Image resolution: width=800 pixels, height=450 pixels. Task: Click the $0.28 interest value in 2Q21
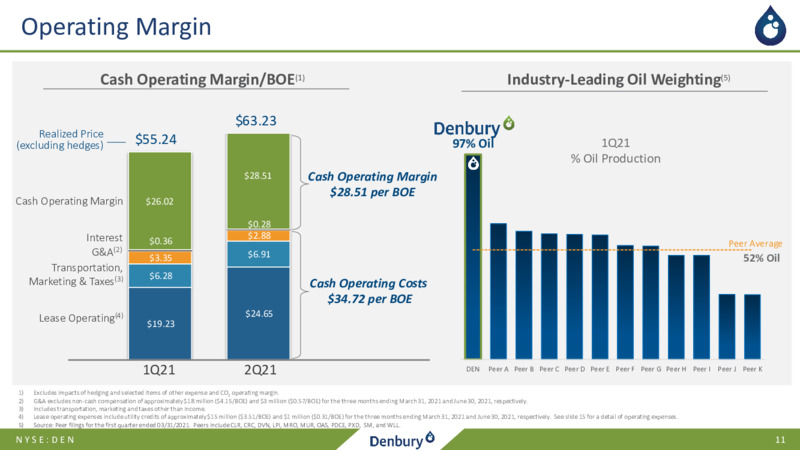[x=259, y=224]
